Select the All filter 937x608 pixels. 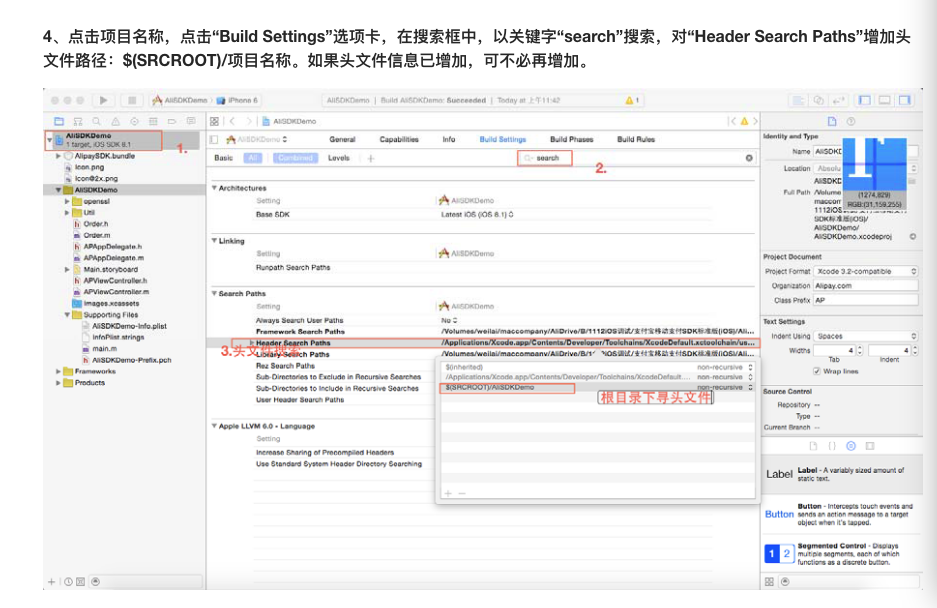[253, 158]
